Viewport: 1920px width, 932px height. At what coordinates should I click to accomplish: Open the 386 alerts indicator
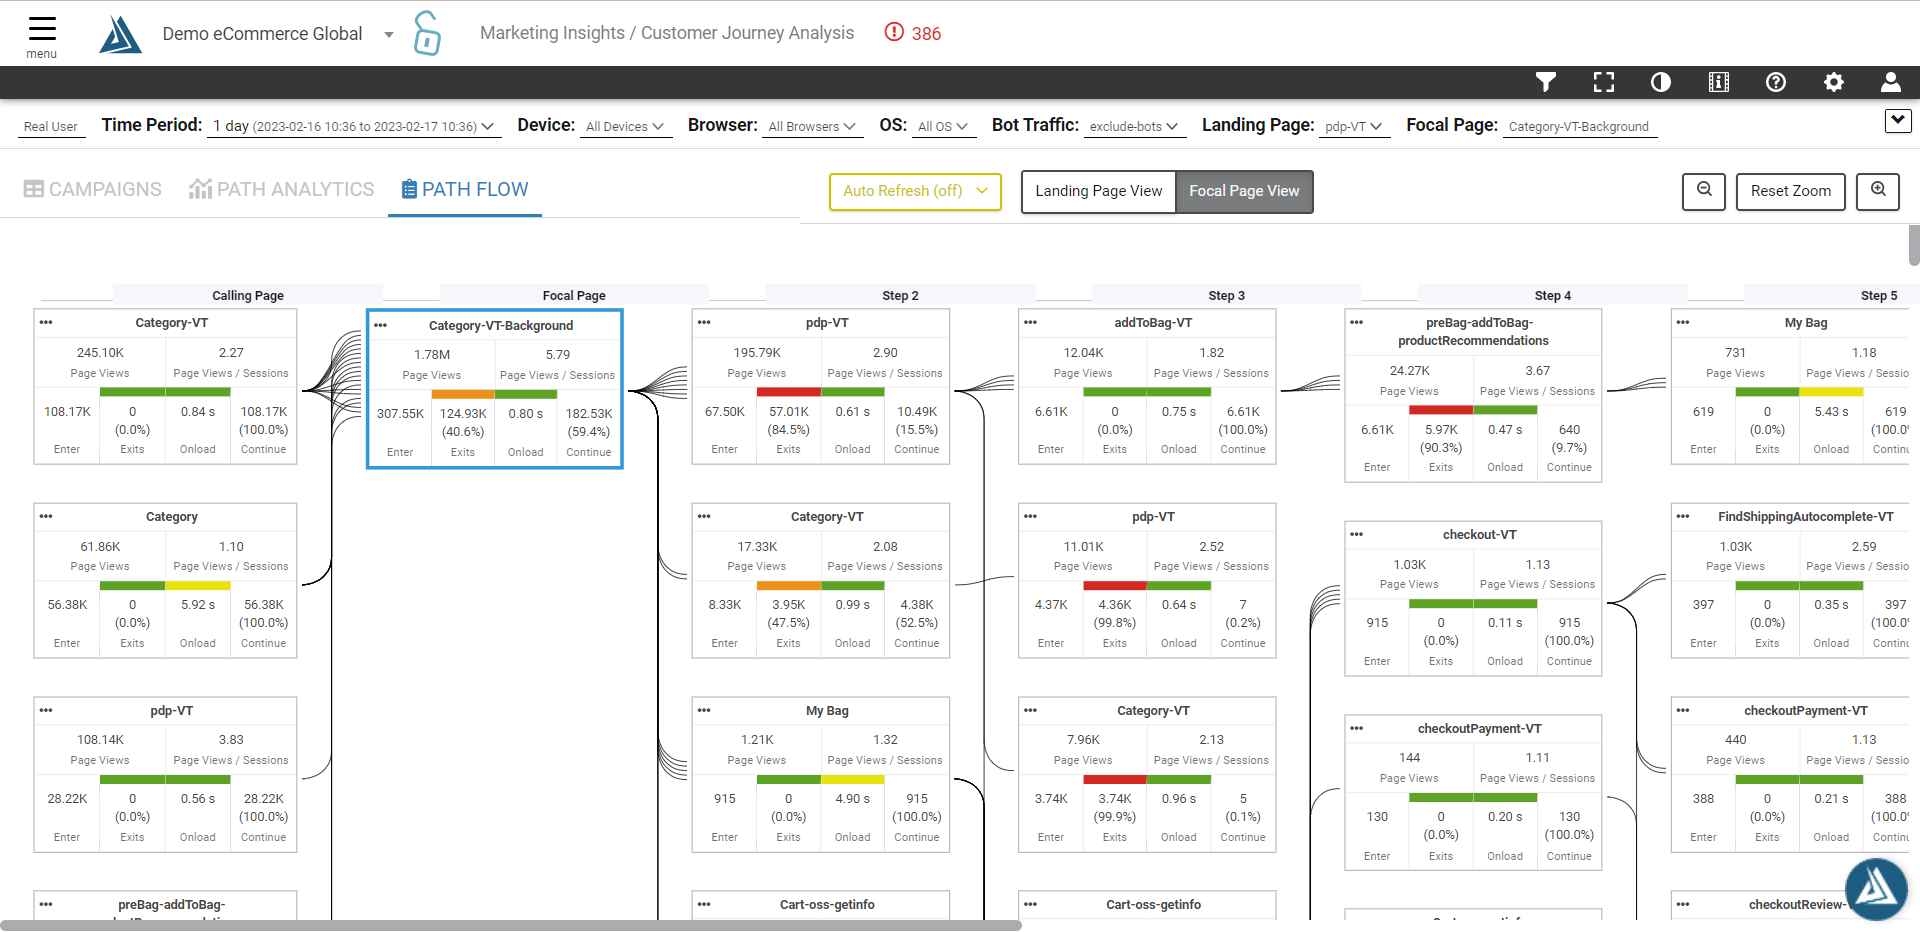coord(913,33)
